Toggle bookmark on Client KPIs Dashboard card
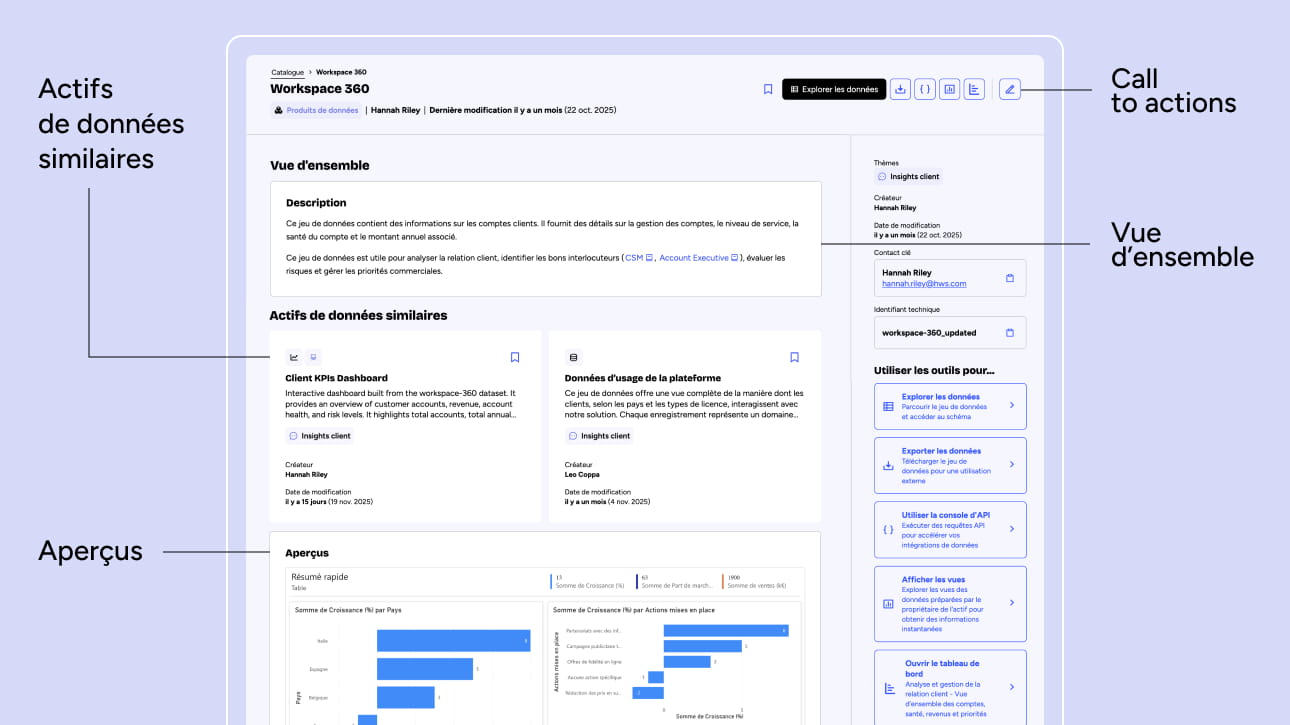Image resolution: width=1290 pixels, height=725 pixels. pos(515,357)
